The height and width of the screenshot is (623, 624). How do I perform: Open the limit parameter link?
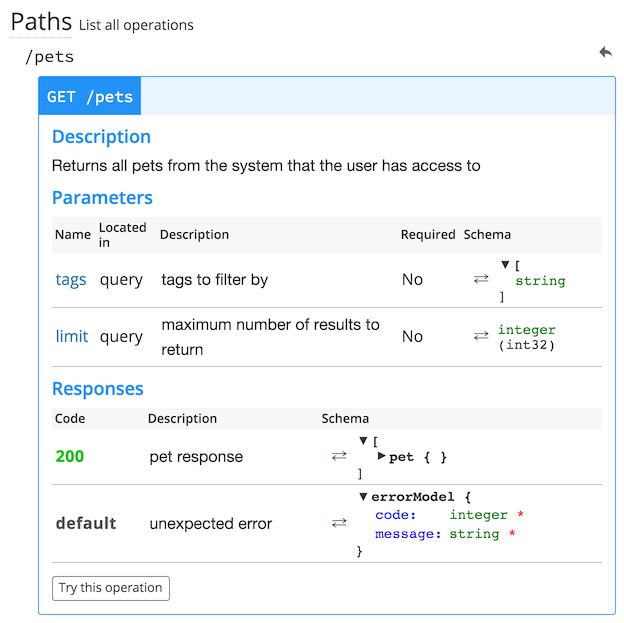coord(72,336)
